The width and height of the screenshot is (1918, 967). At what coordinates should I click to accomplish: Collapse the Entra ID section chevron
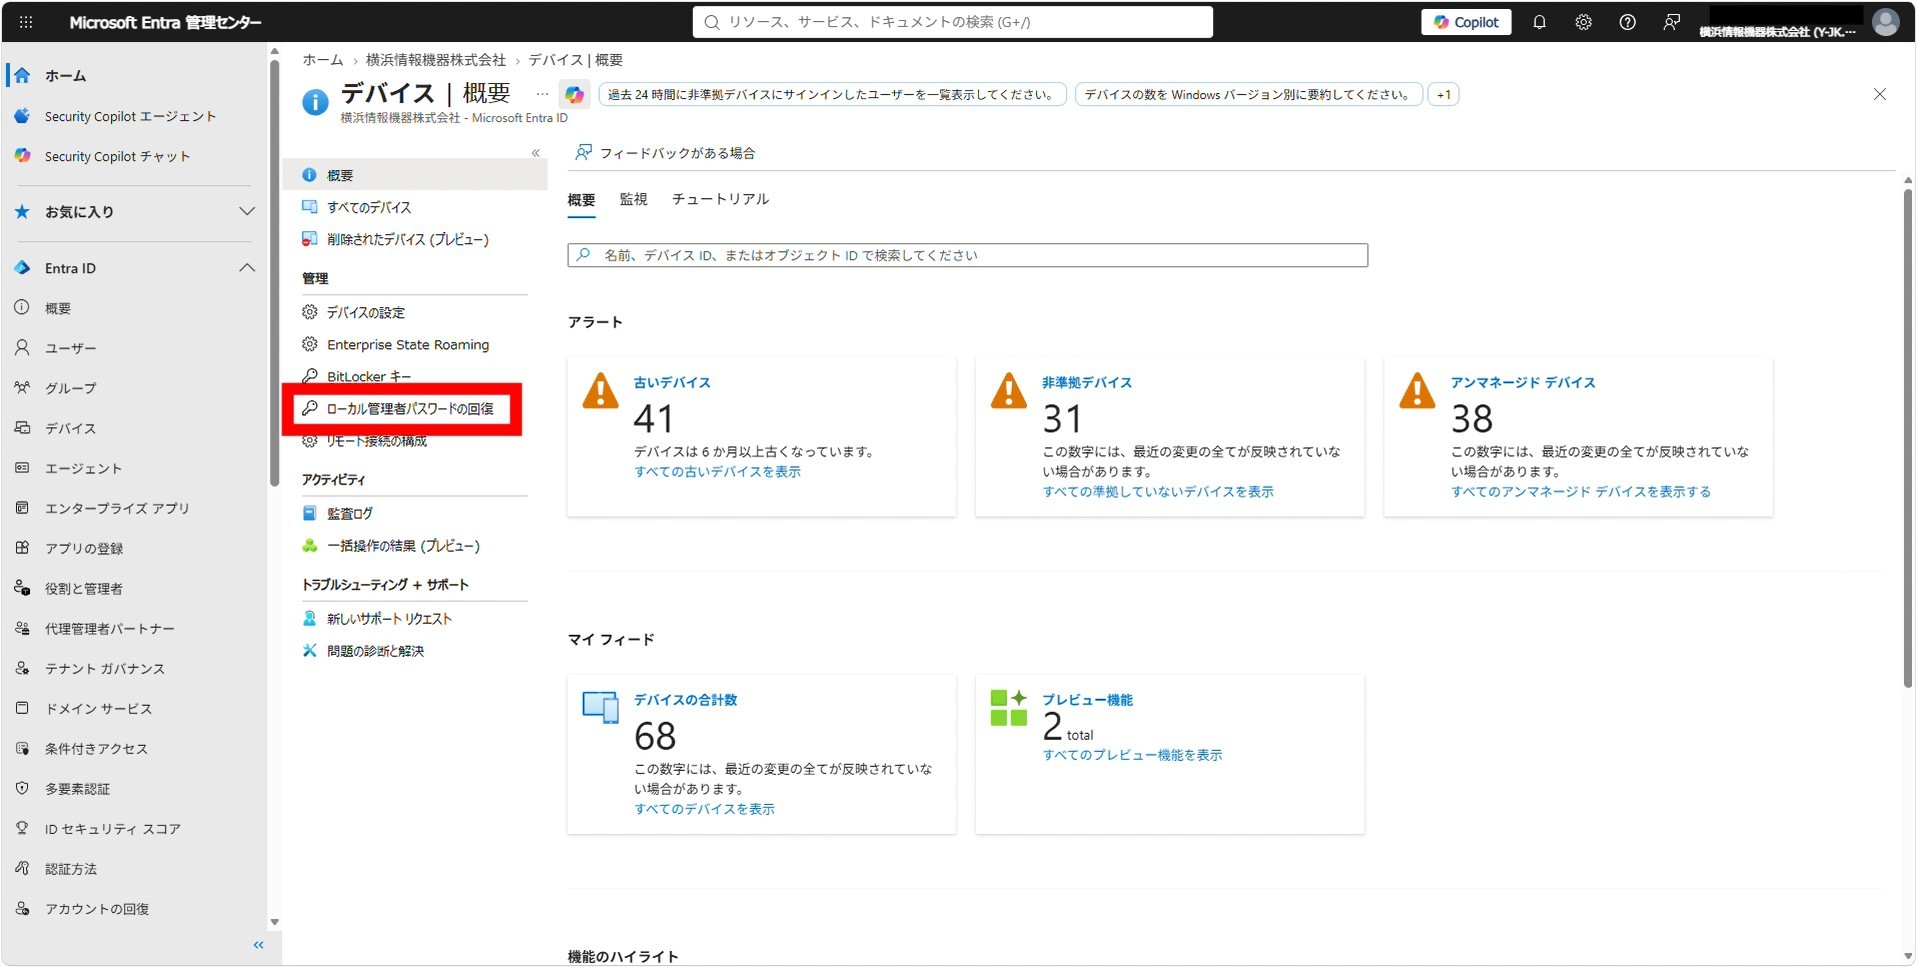(246, 268)
